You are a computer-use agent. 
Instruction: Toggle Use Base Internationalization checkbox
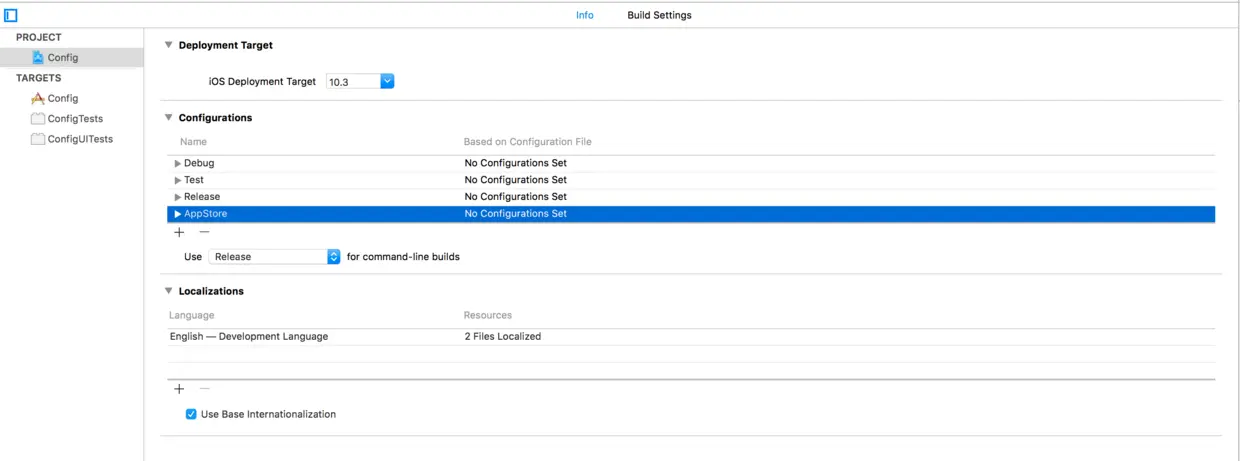tap(191, 414)
